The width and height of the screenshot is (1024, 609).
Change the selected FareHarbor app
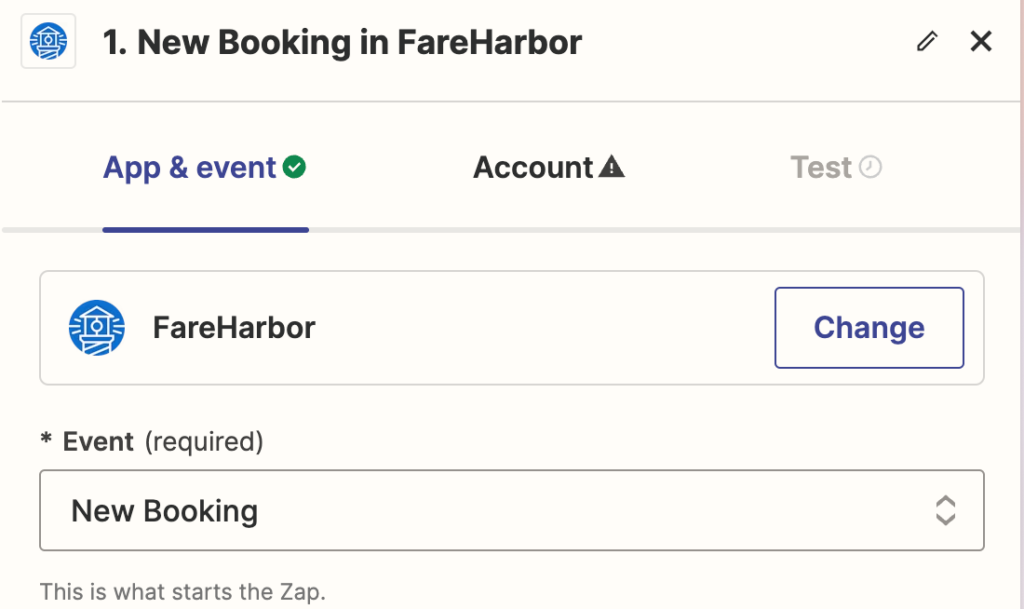(x=869, y=328)
